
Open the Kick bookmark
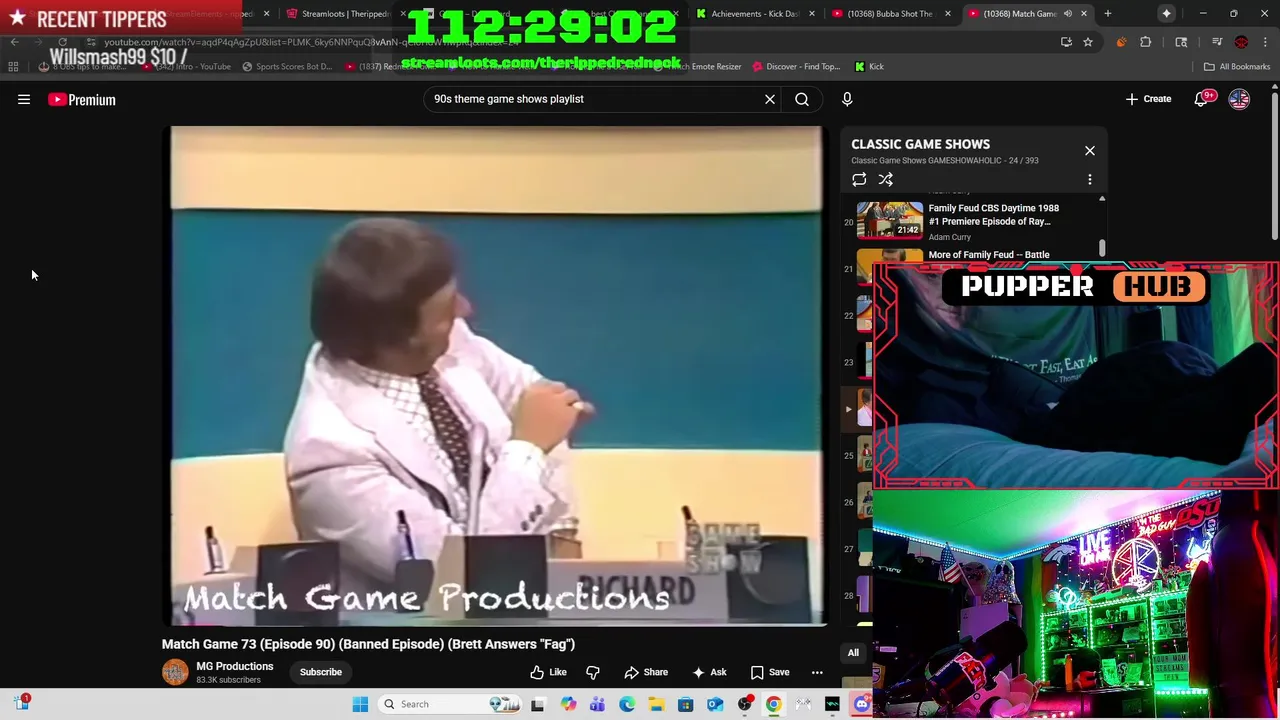point(869,67)
